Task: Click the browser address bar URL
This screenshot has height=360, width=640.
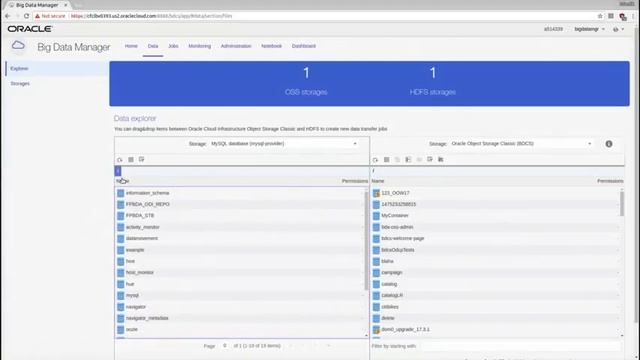Action: point(151,16)
